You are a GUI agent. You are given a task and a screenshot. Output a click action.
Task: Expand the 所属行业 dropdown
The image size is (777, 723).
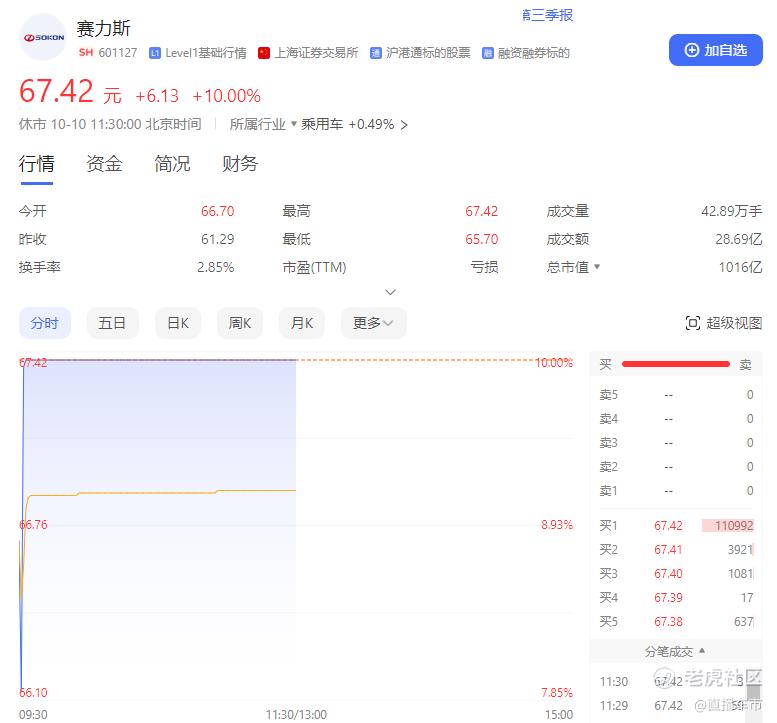(263, 124)
